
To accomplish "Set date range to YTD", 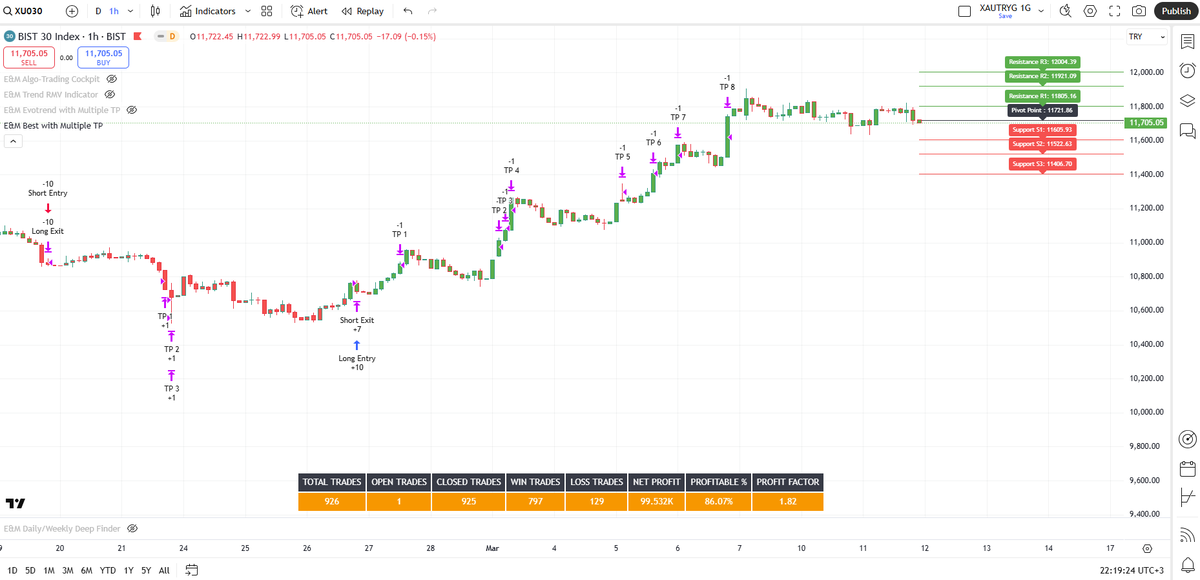I will [108, 570].
